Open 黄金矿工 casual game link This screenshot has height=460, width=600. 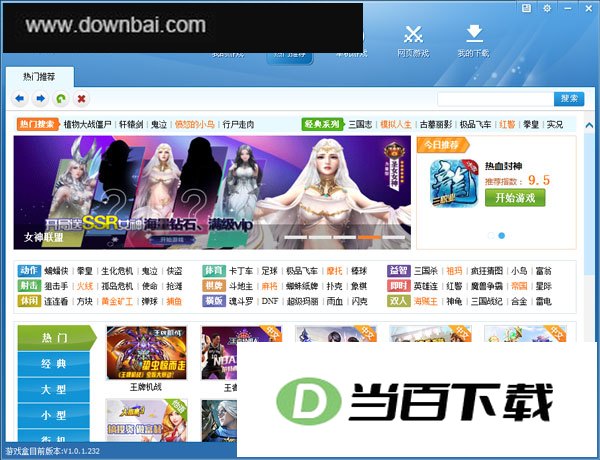tap(117, 302)
